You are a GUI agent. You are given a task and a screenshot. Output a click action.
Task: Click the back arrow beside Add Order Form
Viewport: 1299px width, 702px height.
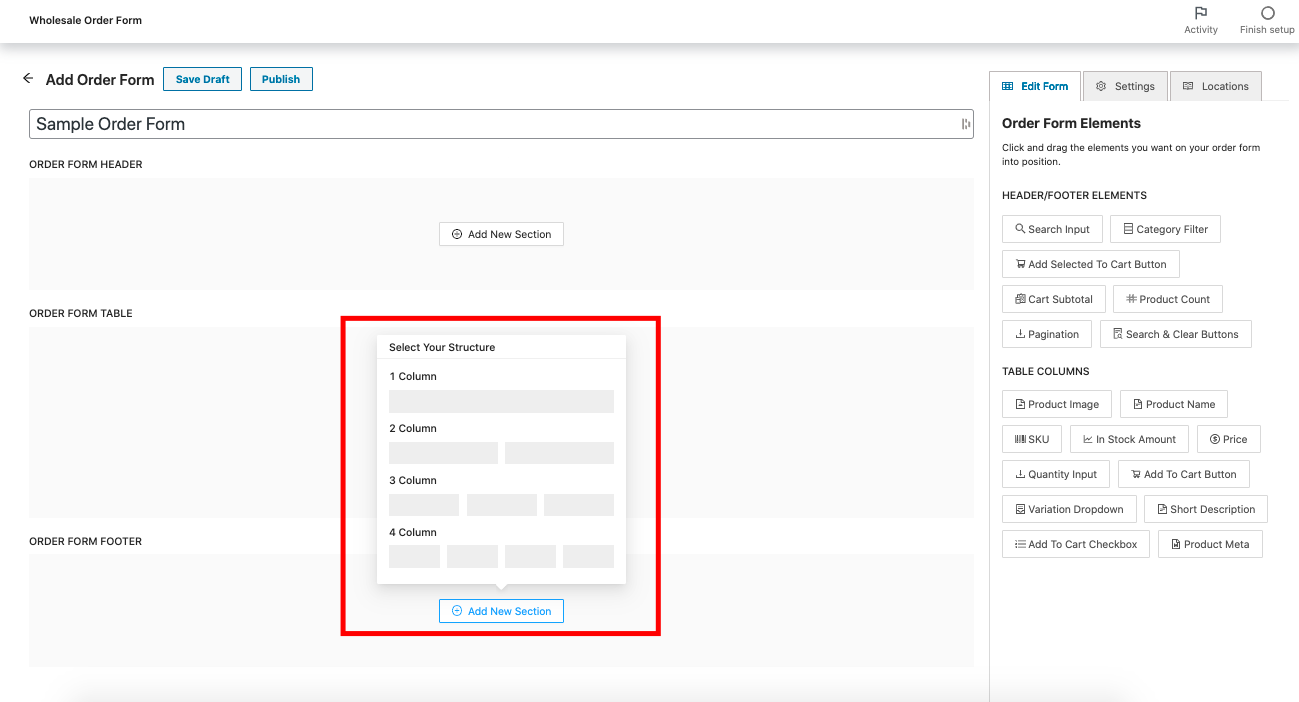coord(28,79)
